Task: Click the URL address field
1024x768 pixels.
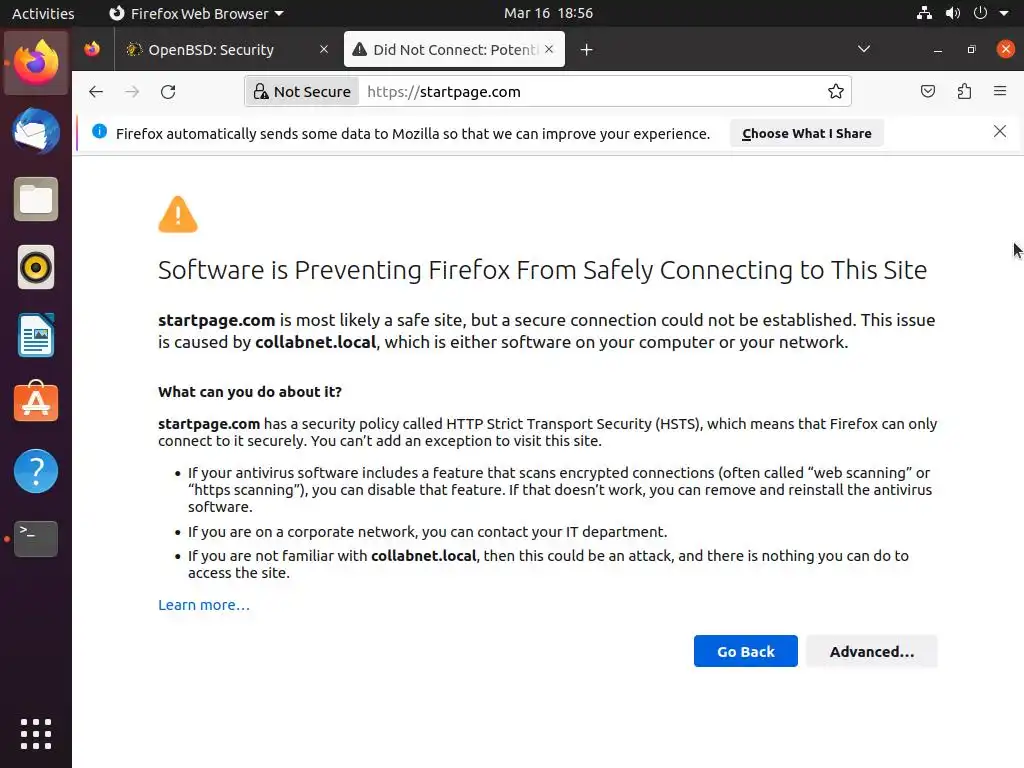Action: click(x=590, y=91)
